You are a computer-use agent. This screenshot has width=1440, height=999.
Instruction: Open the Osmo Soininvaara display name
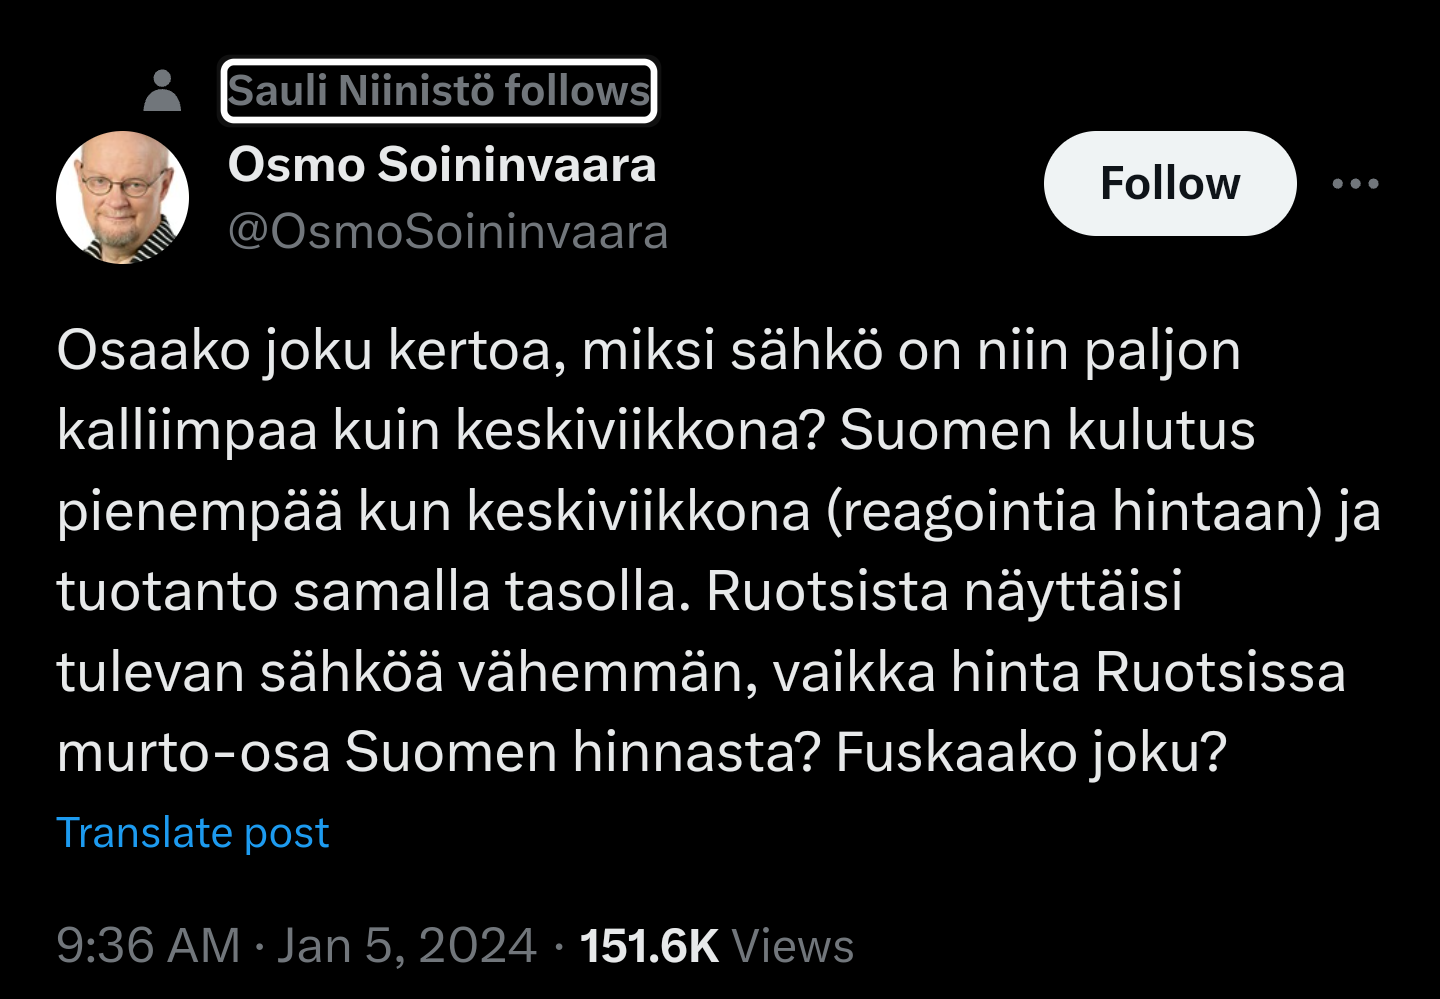[442, 165]
